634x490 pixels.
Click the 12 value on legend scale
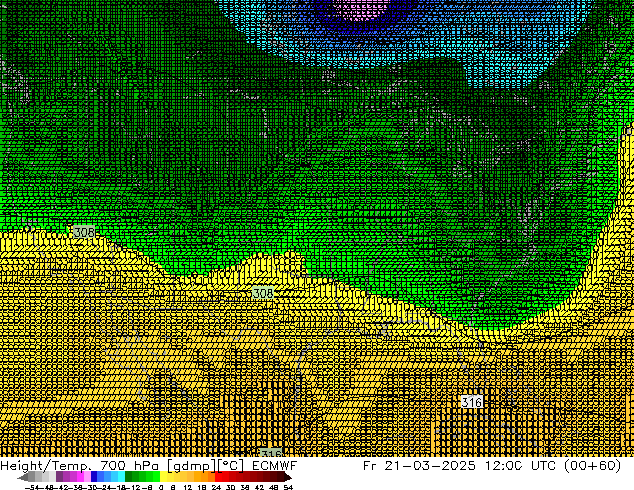point(188,487)
